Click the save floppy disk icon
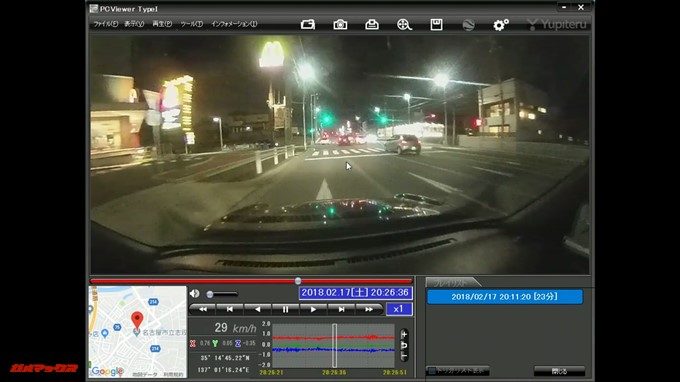 436,25
